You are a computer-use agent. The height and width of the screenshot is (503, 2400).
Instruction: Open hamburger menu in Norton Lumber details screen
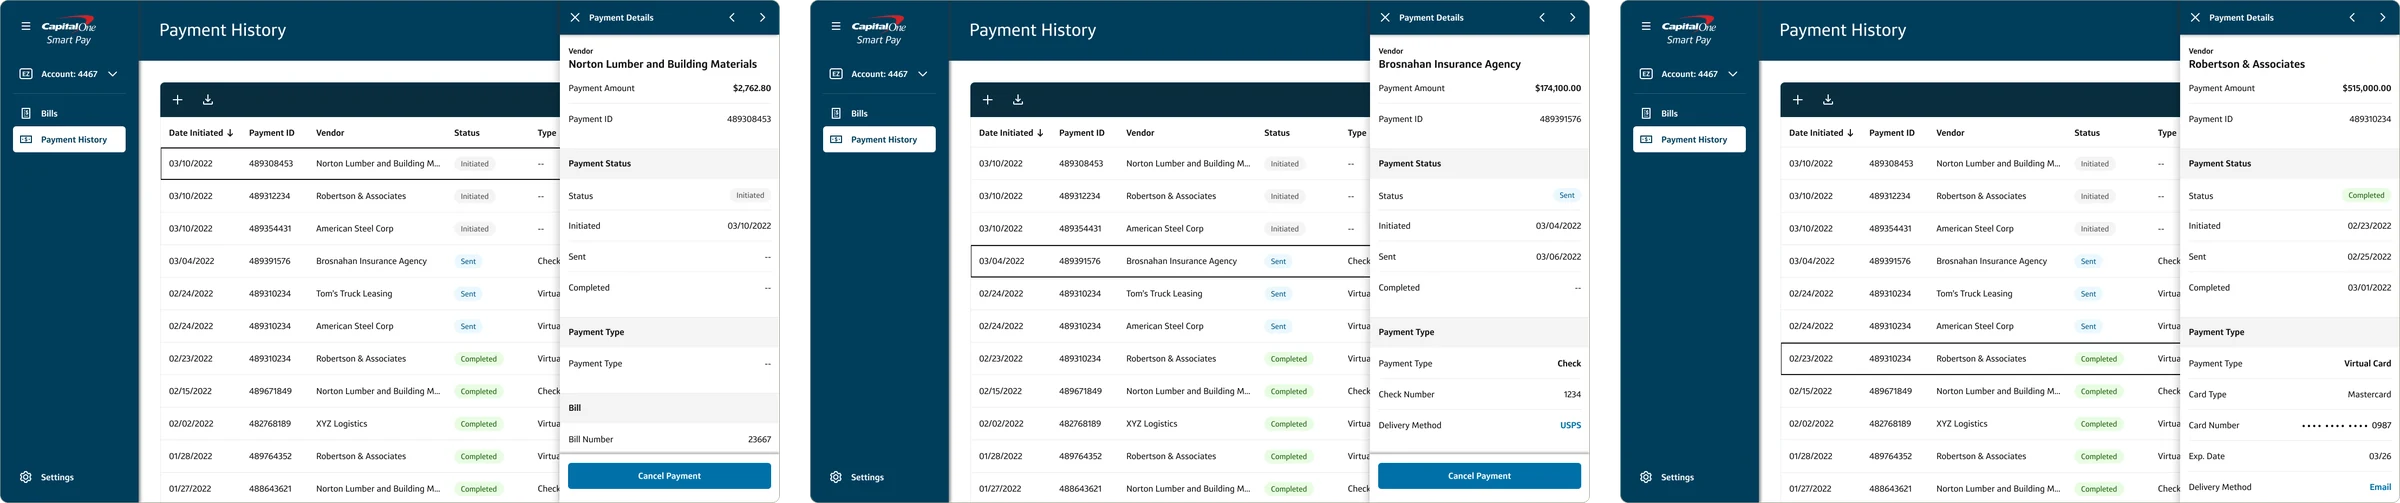pyautogui.click(x=26, y=26)
